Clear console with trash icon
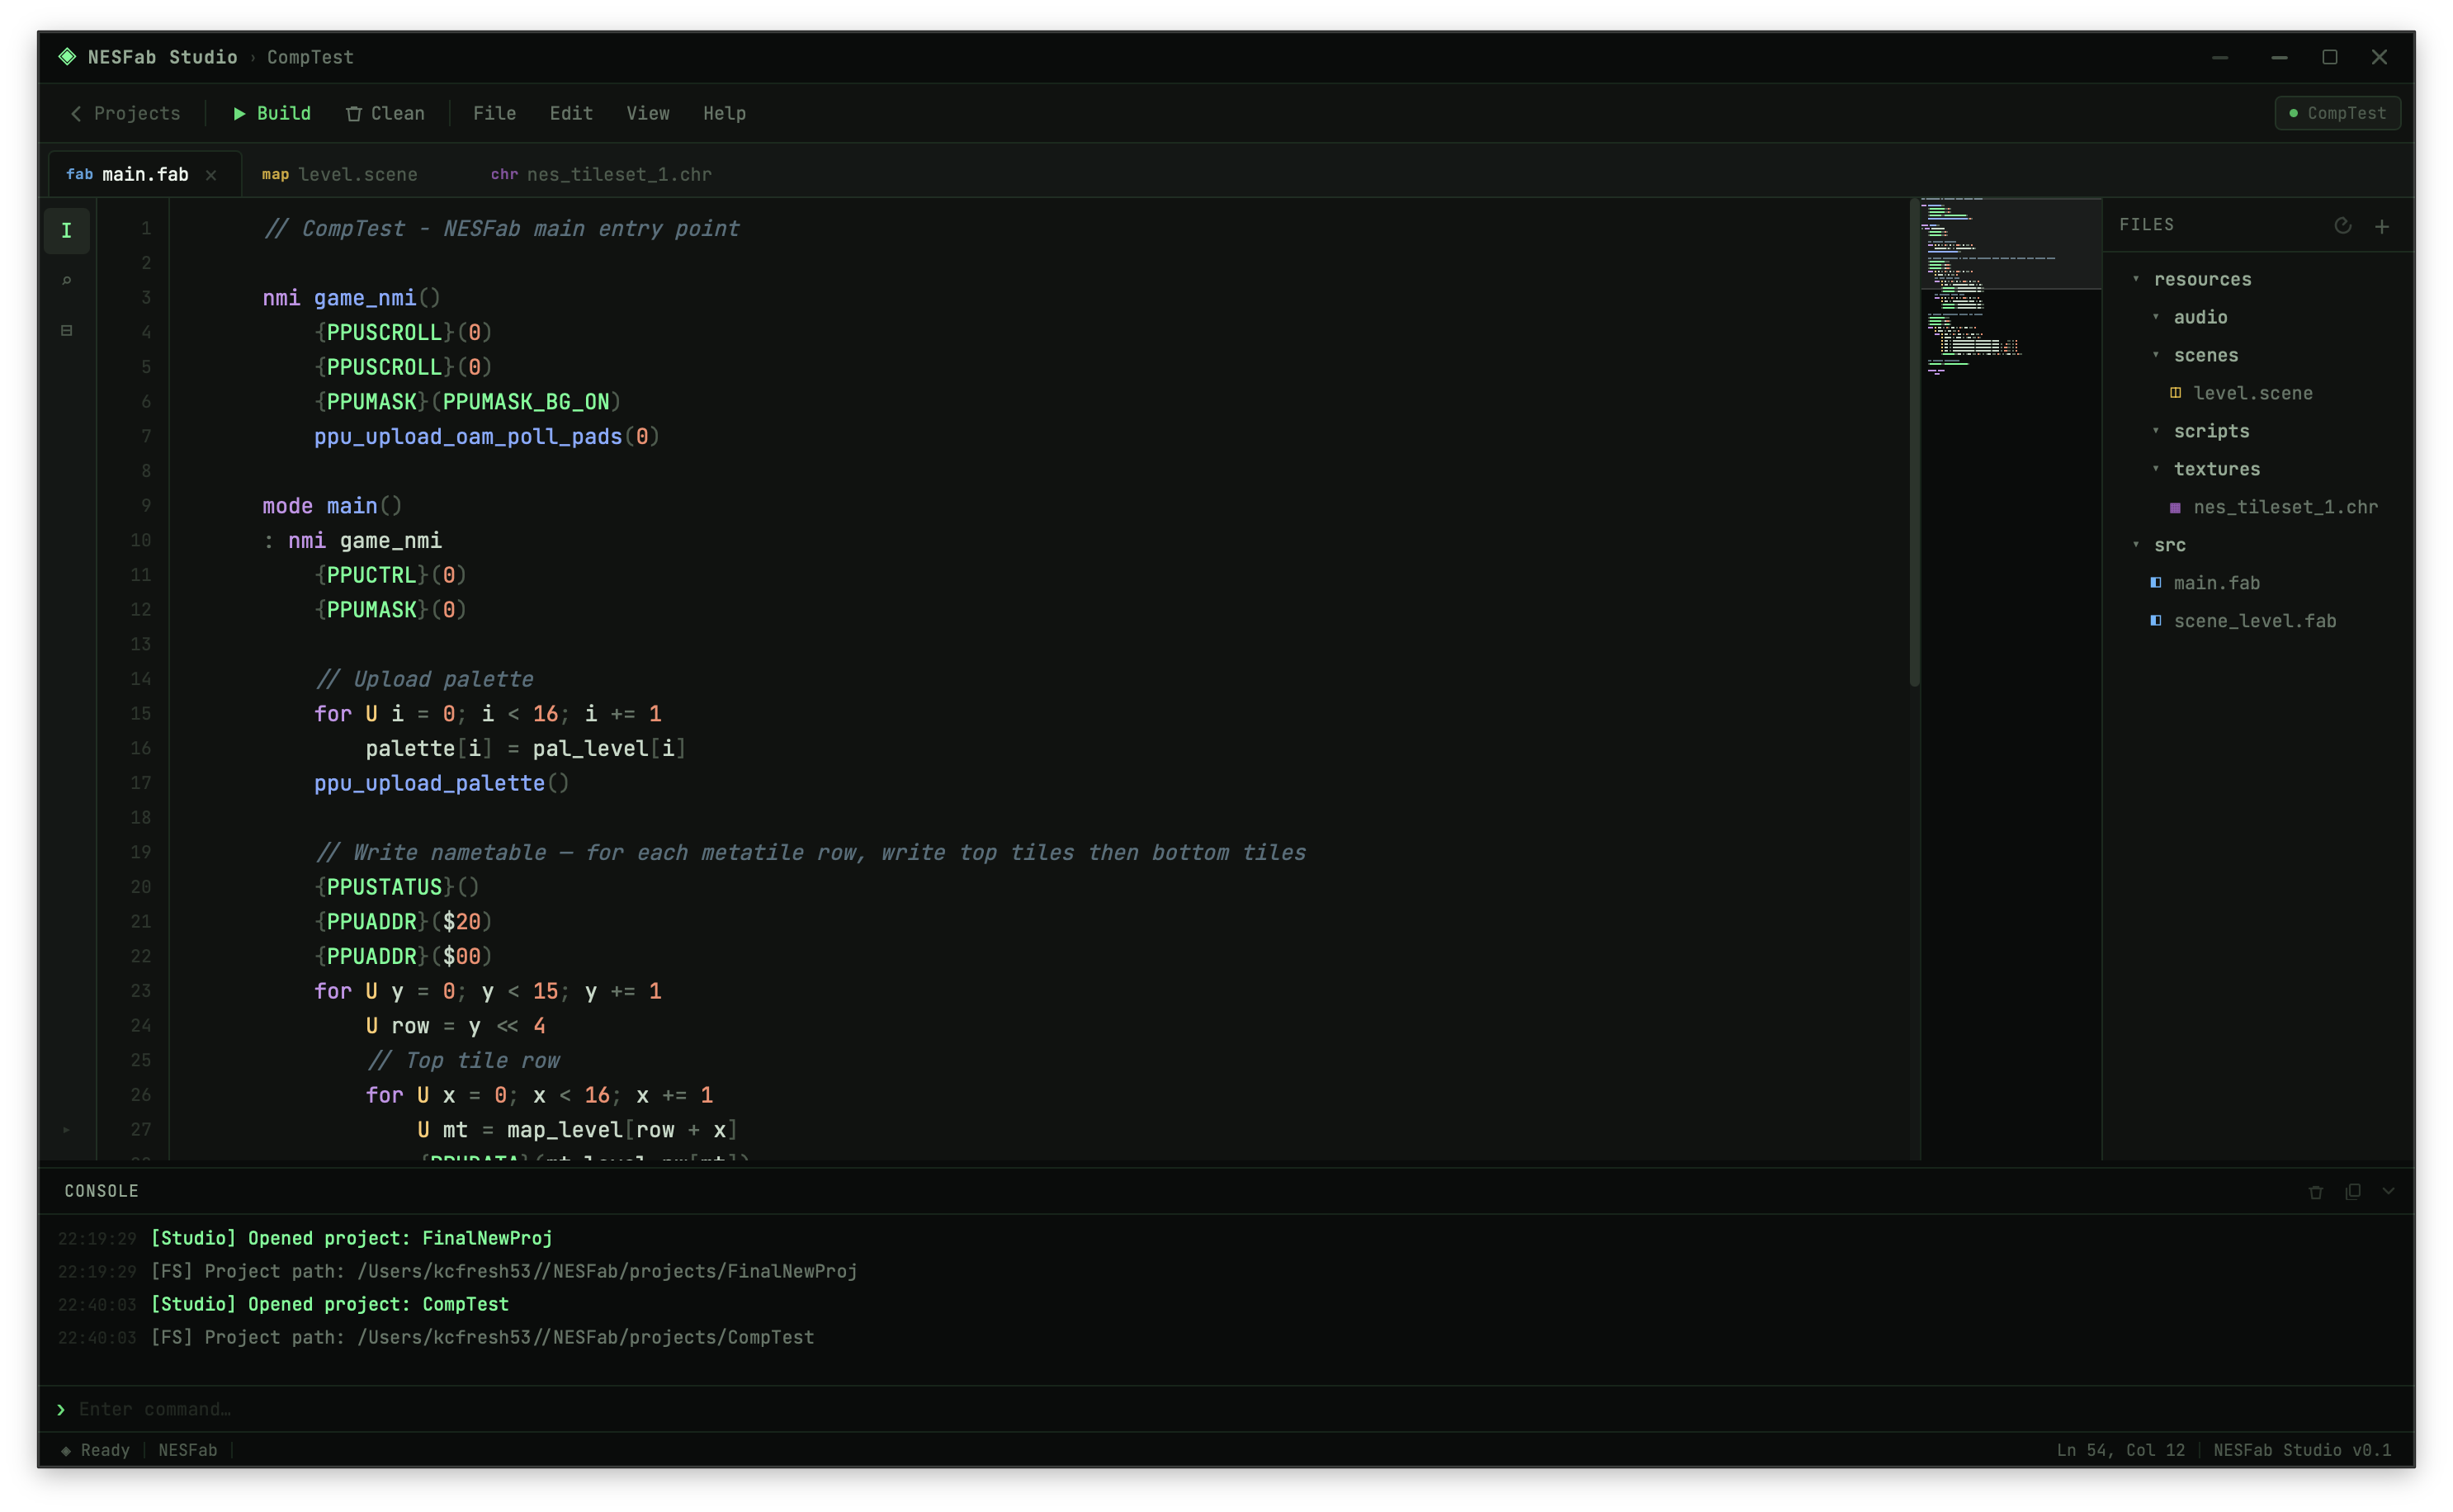 tap(2315, 1191)
